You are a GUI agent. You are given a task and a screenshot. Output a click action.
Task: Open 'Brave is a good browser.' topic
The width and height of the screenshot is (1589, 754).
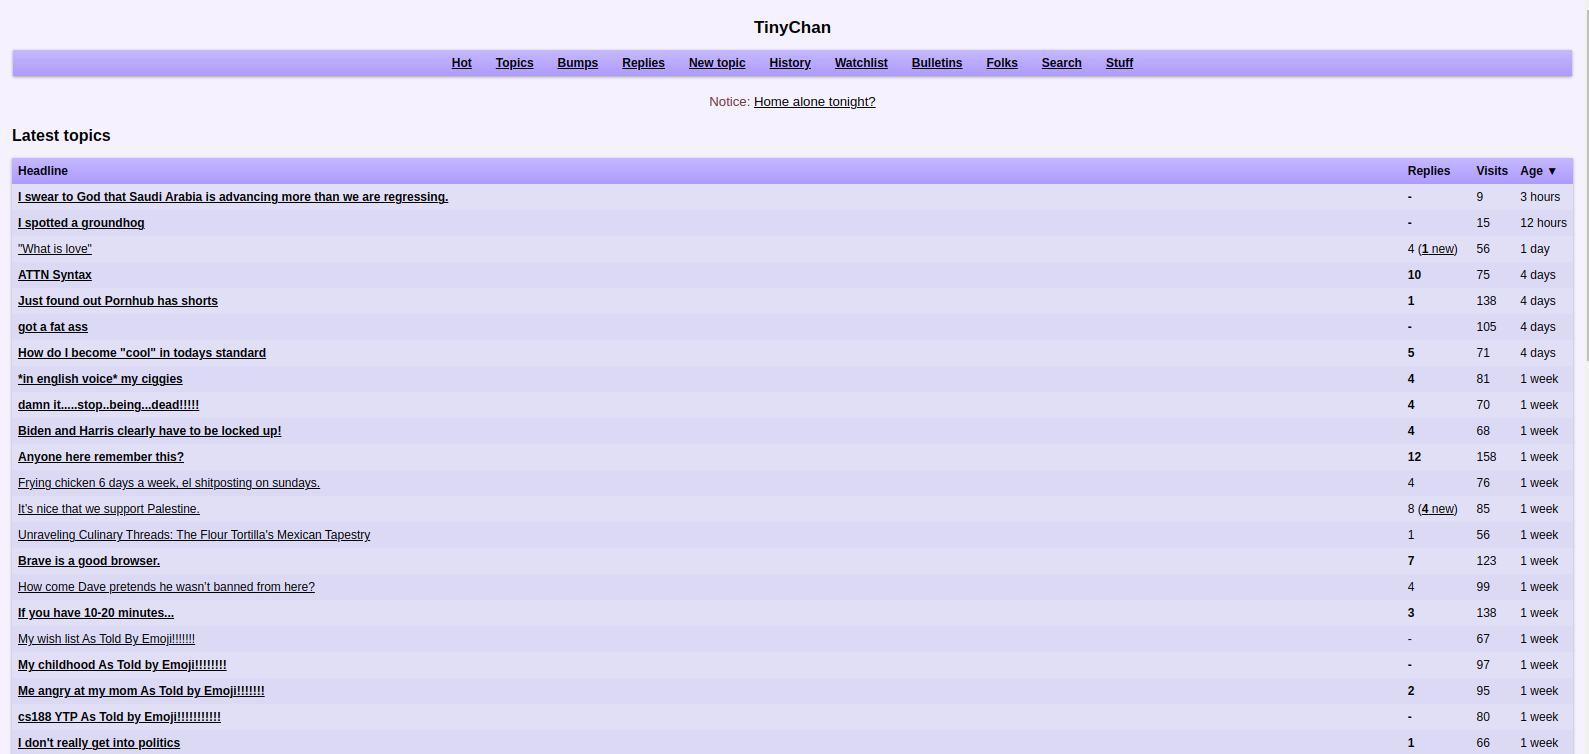coord(89,561)
